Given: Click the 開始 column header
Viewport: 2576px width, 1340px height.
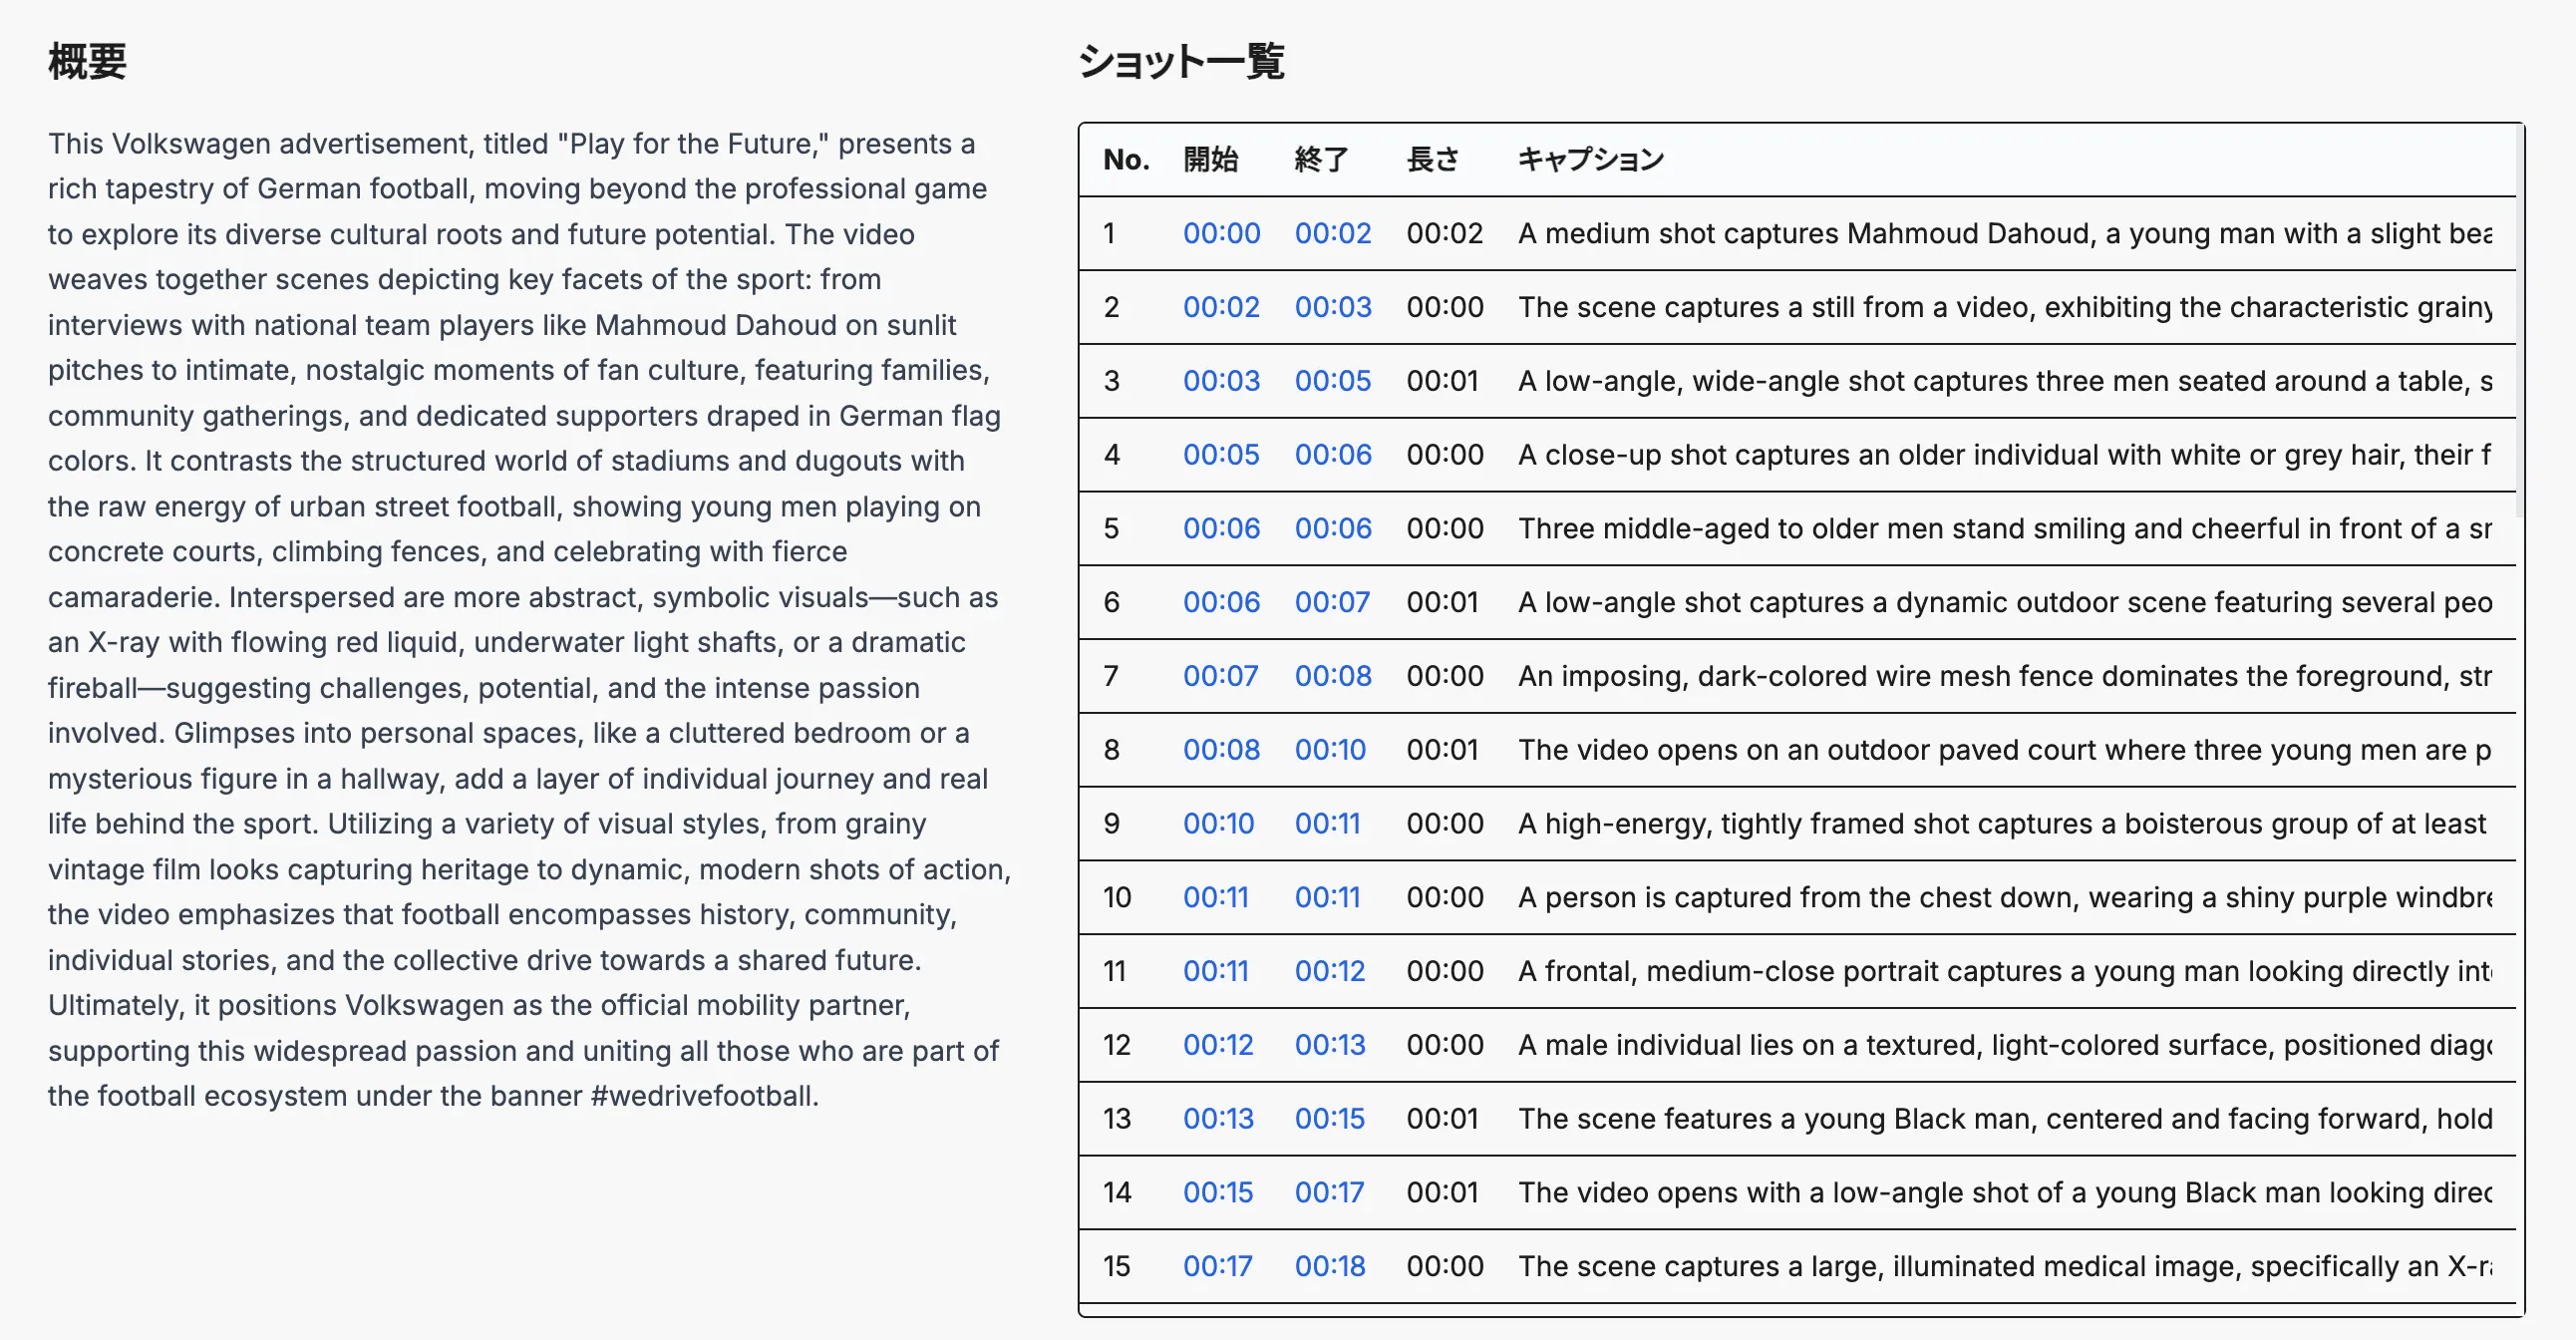Looking at the screenshot, I should pyautogui.click(x=1210, y=160).
